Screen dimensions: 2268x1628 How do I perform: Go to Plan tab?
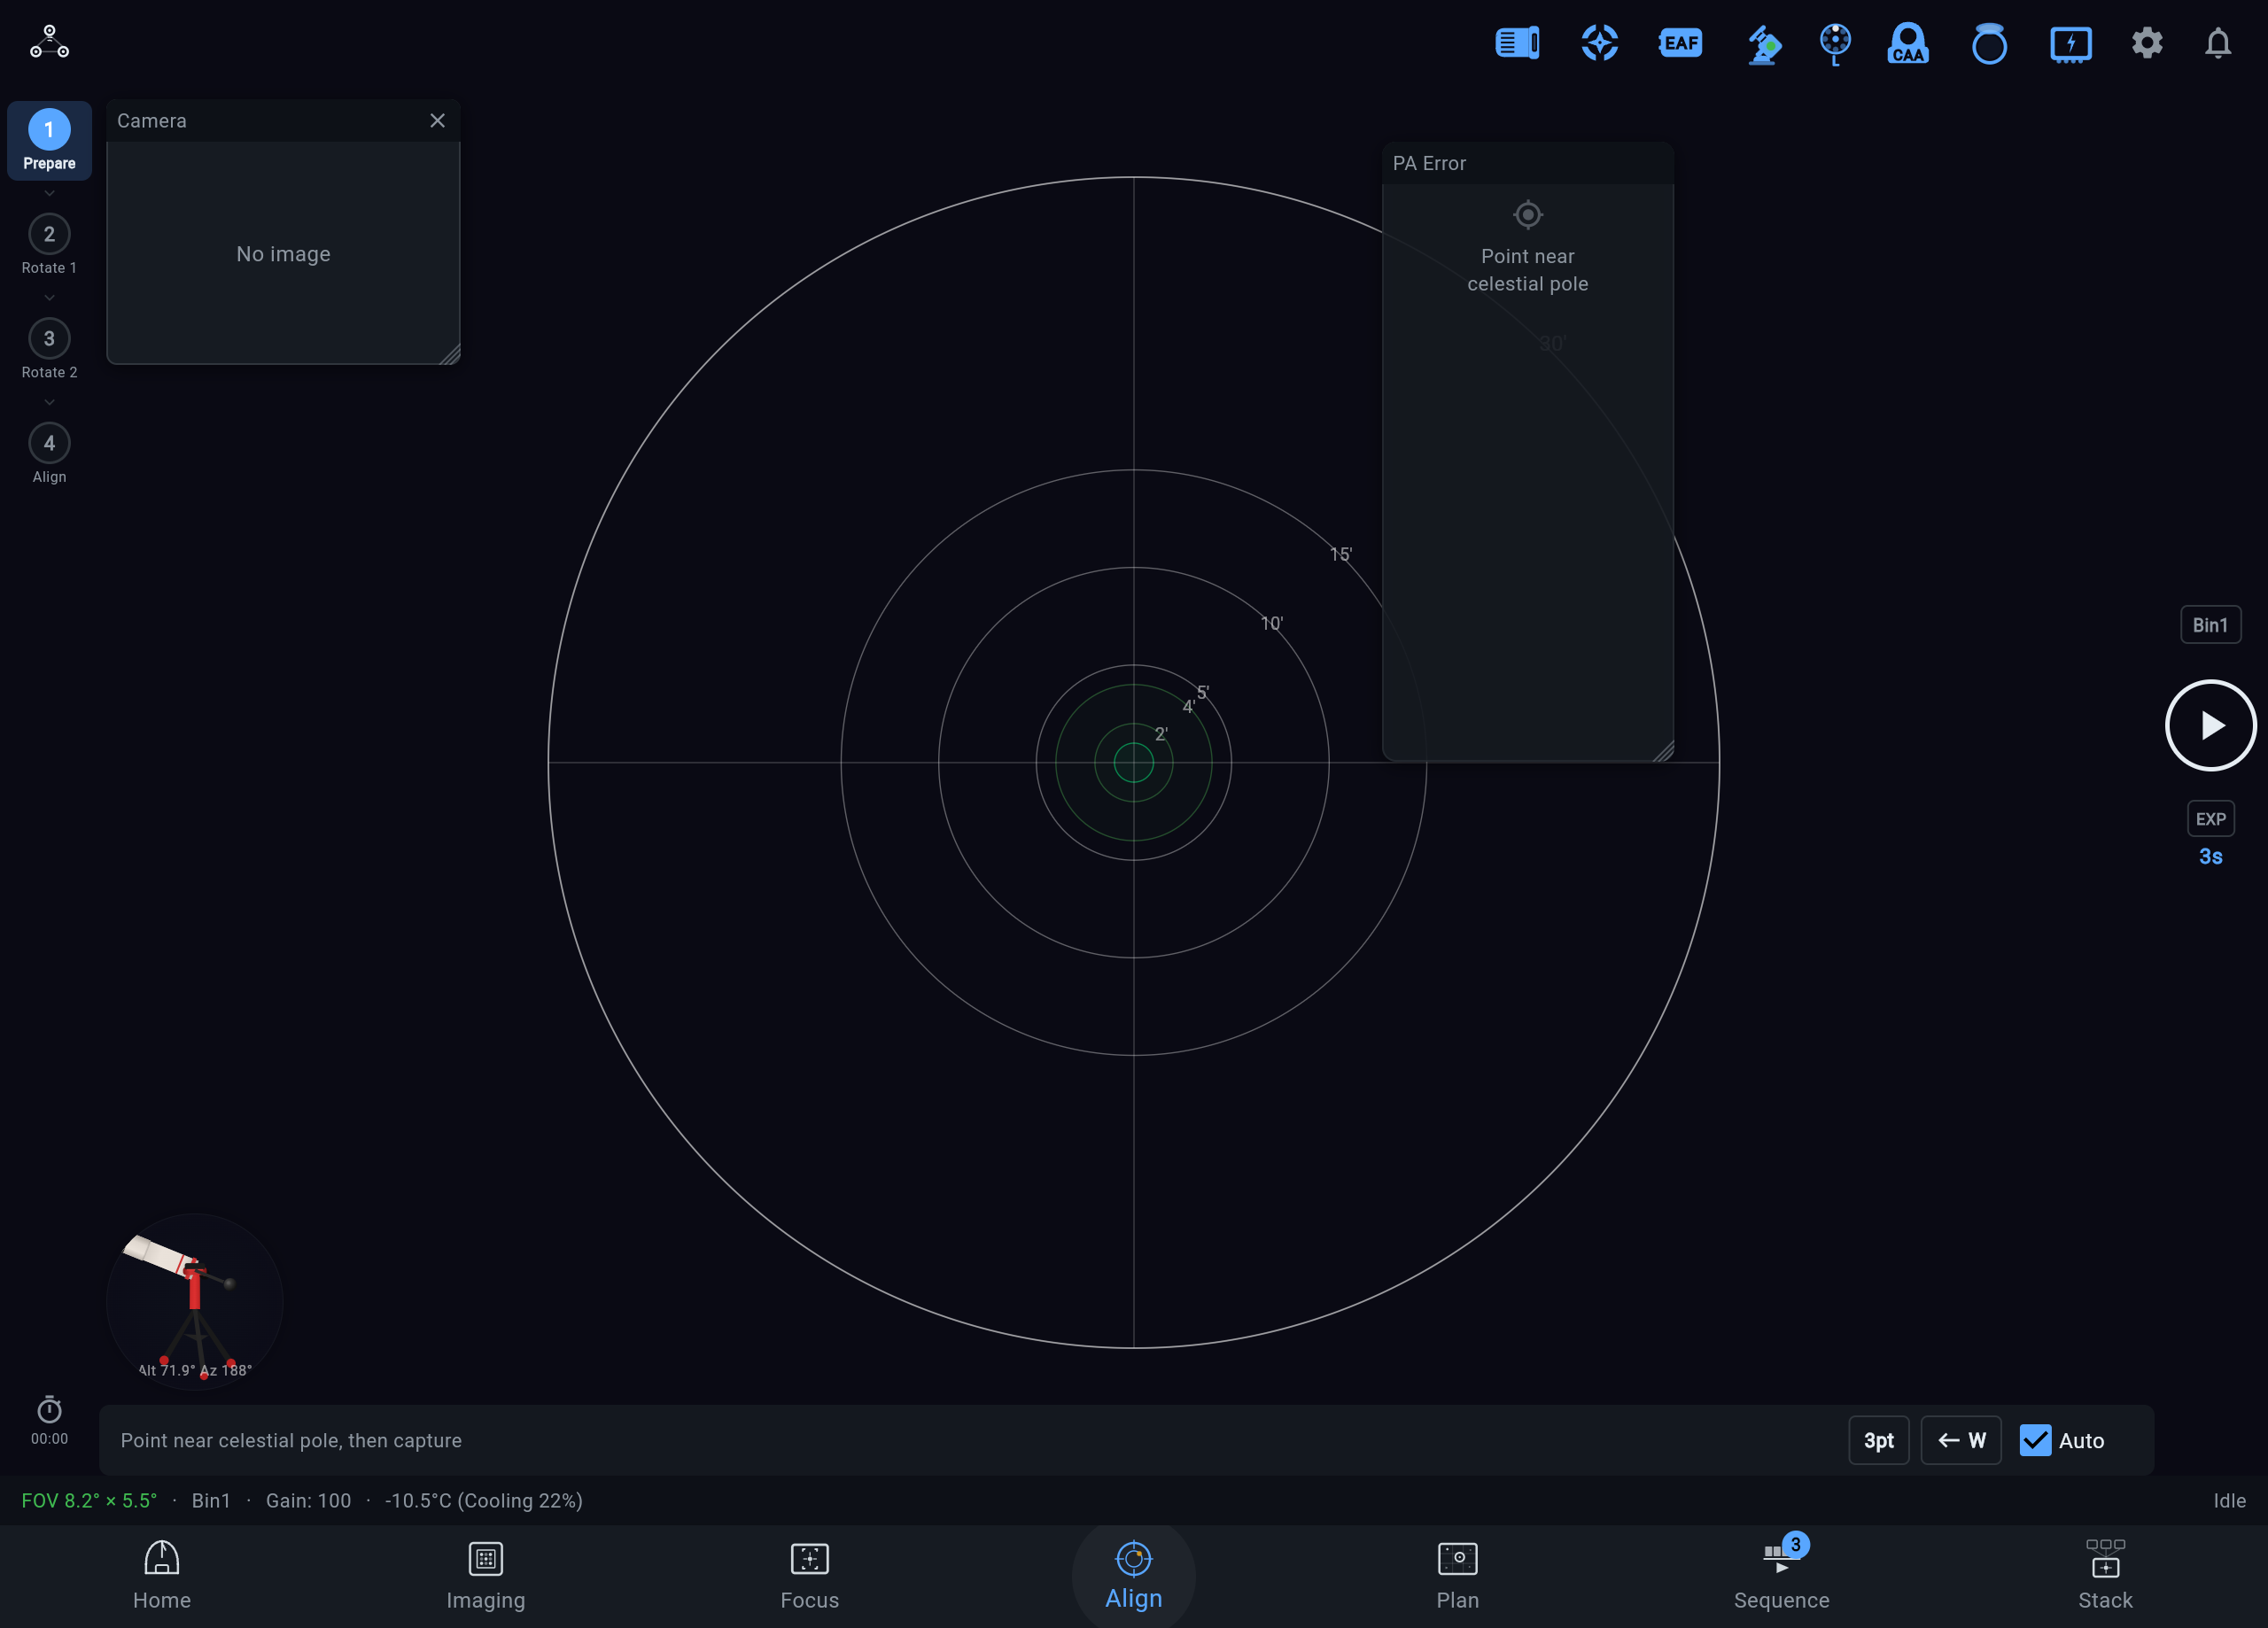[x=1458, y=1576]
